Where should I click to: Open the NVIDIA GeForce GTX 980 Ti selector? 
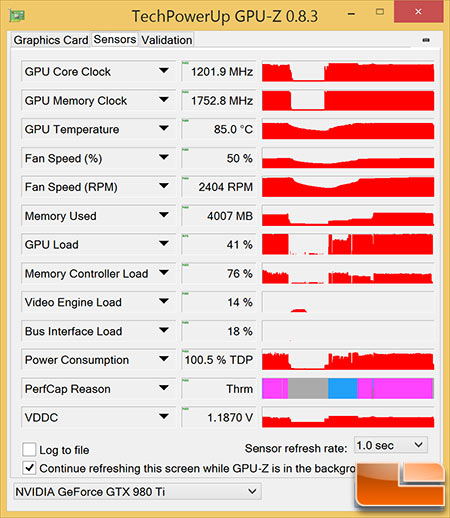pos(137,492)
